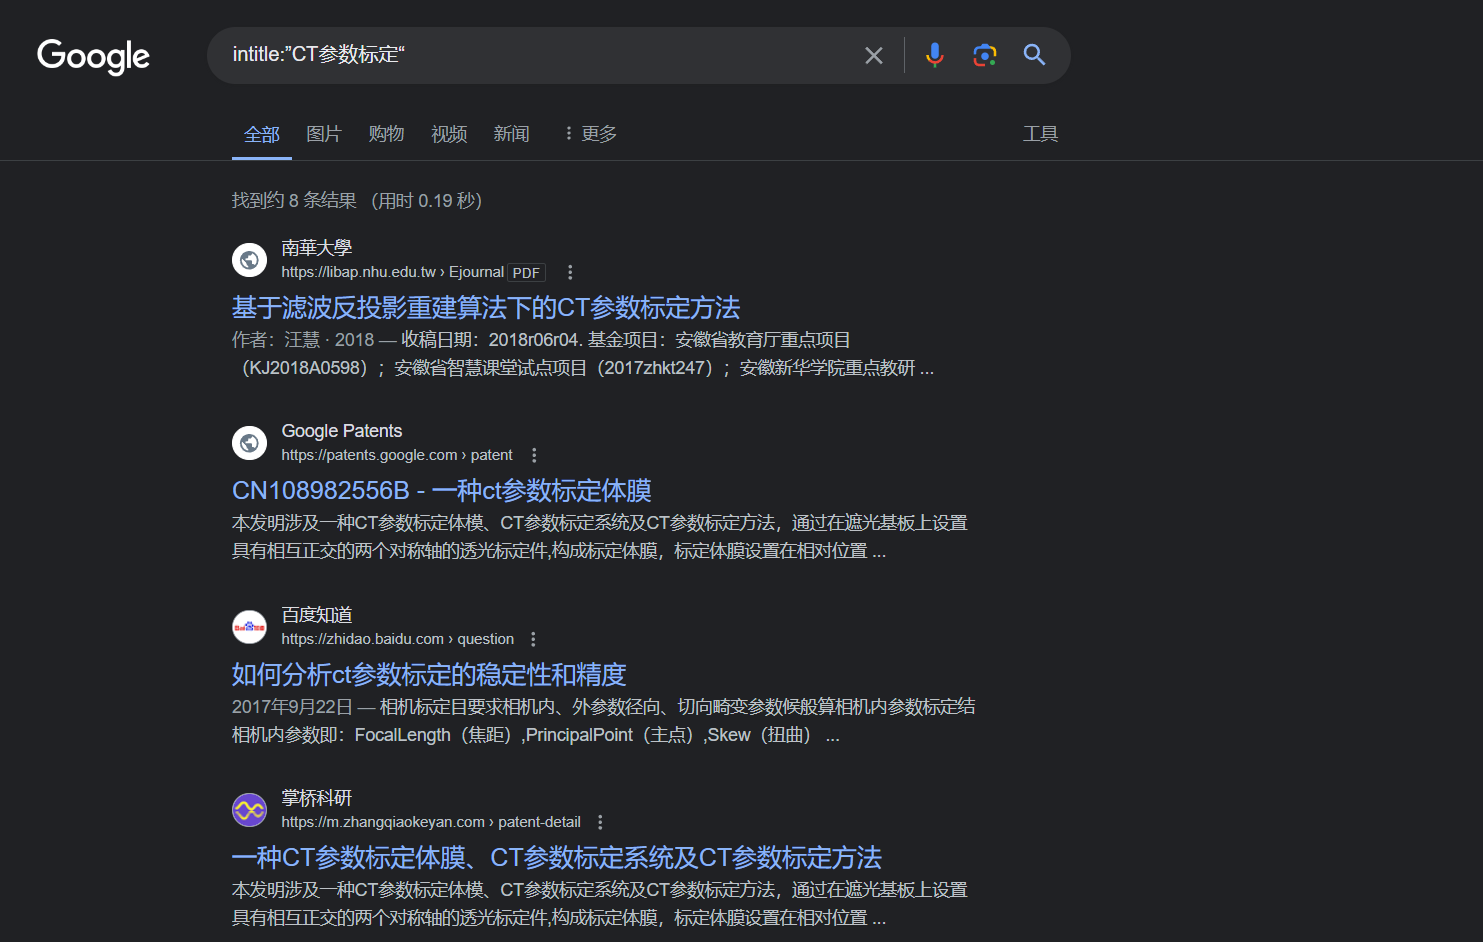Open result 一种CT参数标定体膜、CT参数标定系统及CT参数标定方法

pyautogui.click(x=557, y=857)
